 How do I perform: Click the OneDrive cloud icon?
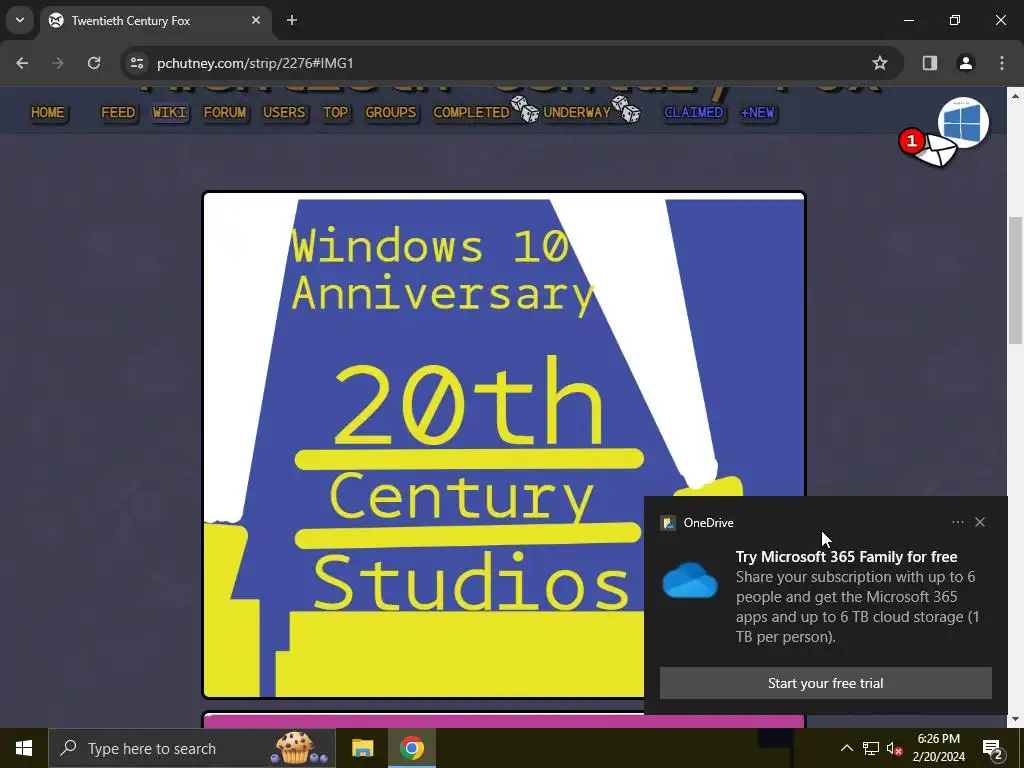click(690, 580)
